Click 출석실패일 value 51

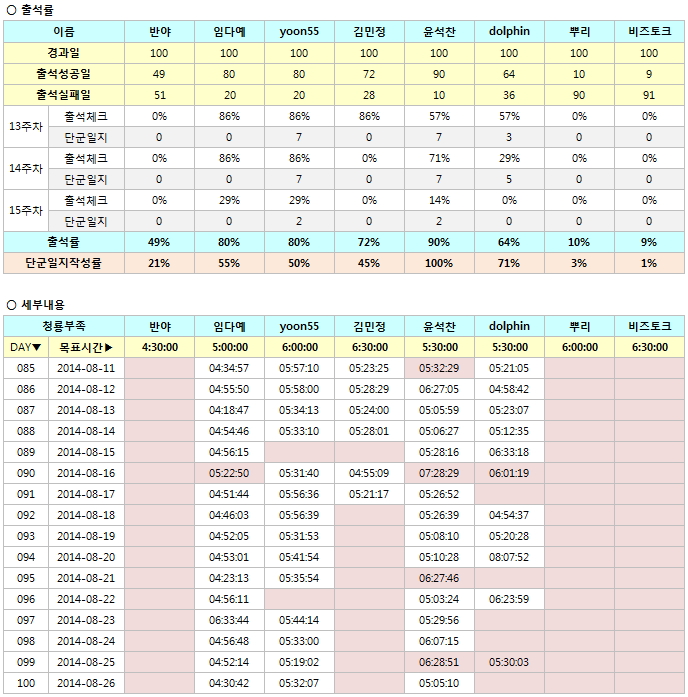coord(160,95)
